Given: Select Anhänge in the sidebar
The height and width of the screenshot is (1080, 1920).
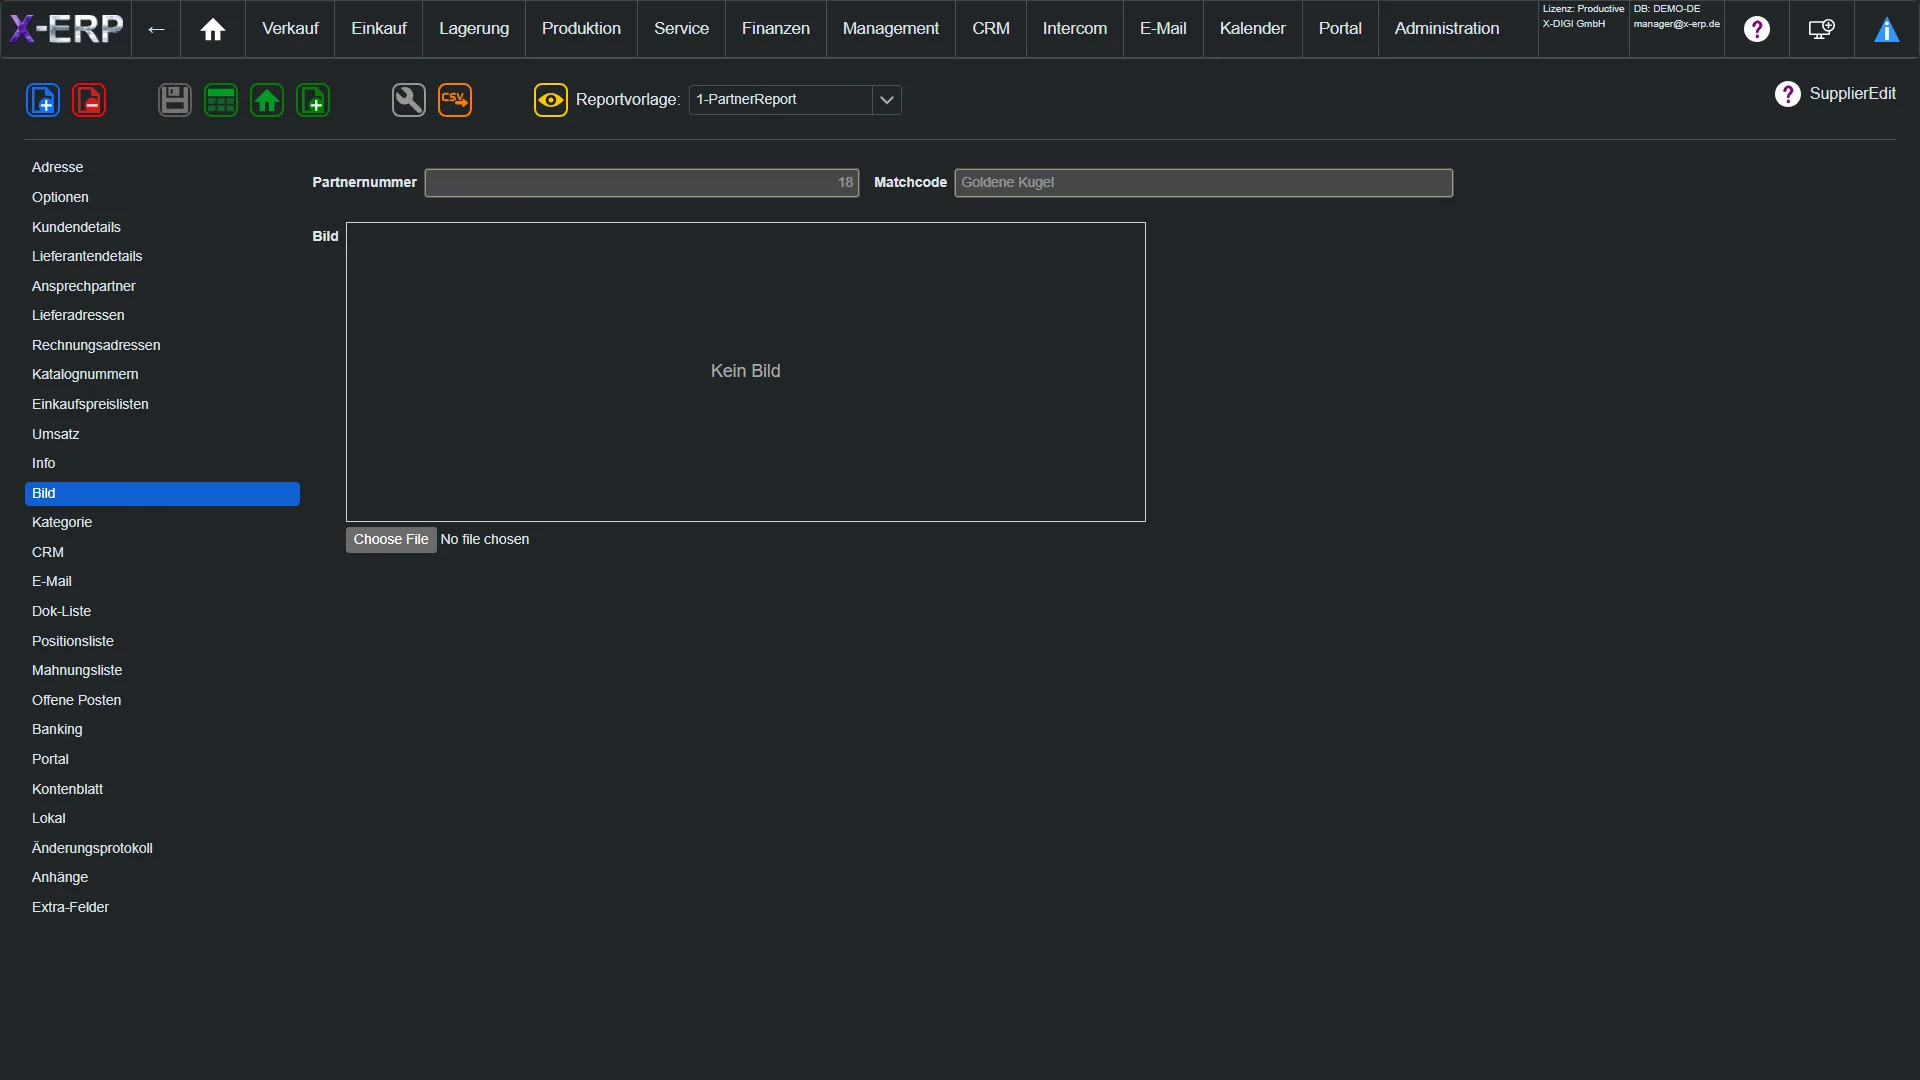Looking at the screenshot, I should (162, 878).
